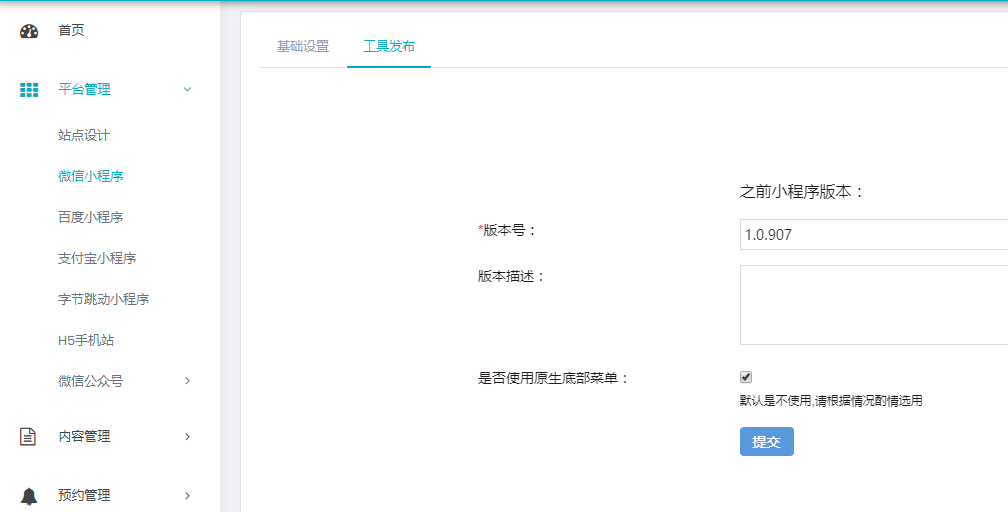Click the 版本号 input field with 1.0.907
The height and width of the screenshot is (512, 1008).
[872, 235]
